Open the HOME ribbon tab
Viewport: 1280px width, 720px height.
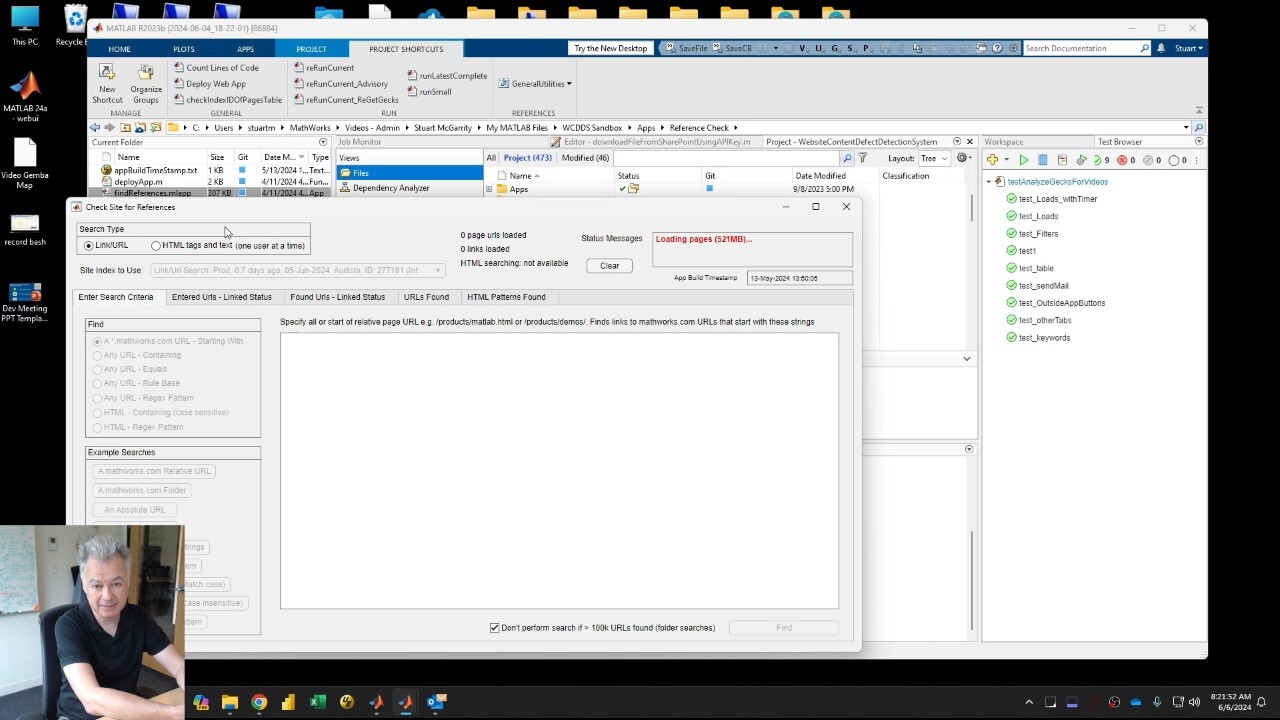tap(119, 49)
